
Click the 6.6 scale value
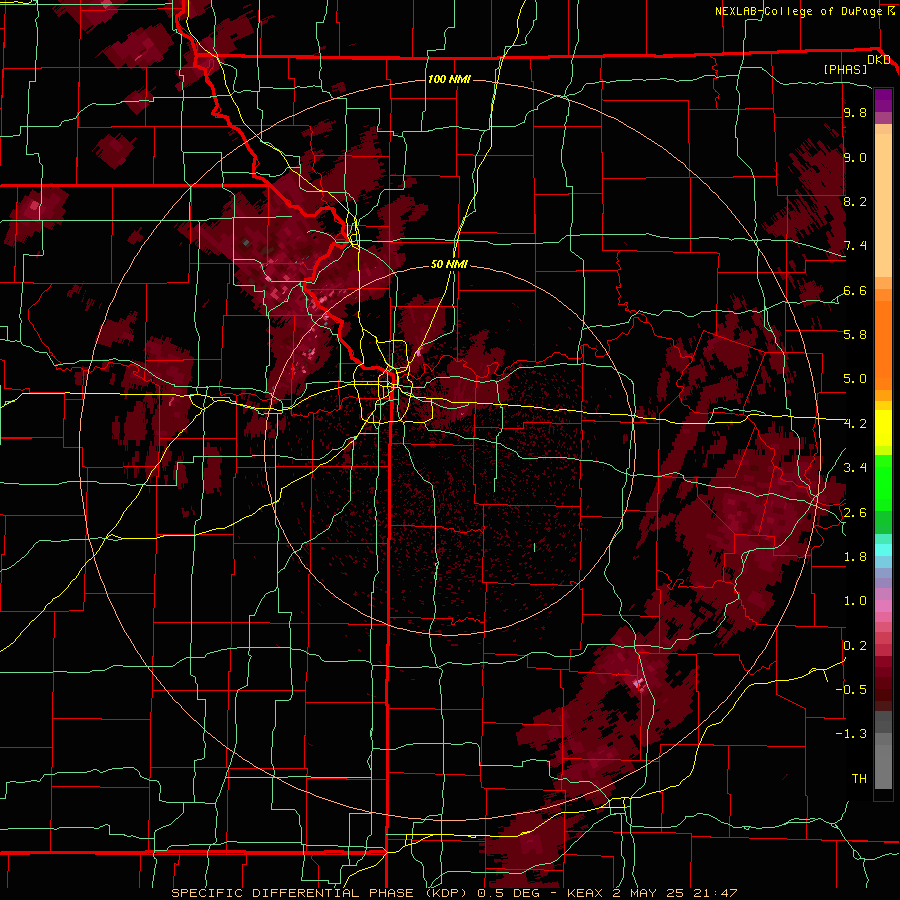(x=855, y=290)
